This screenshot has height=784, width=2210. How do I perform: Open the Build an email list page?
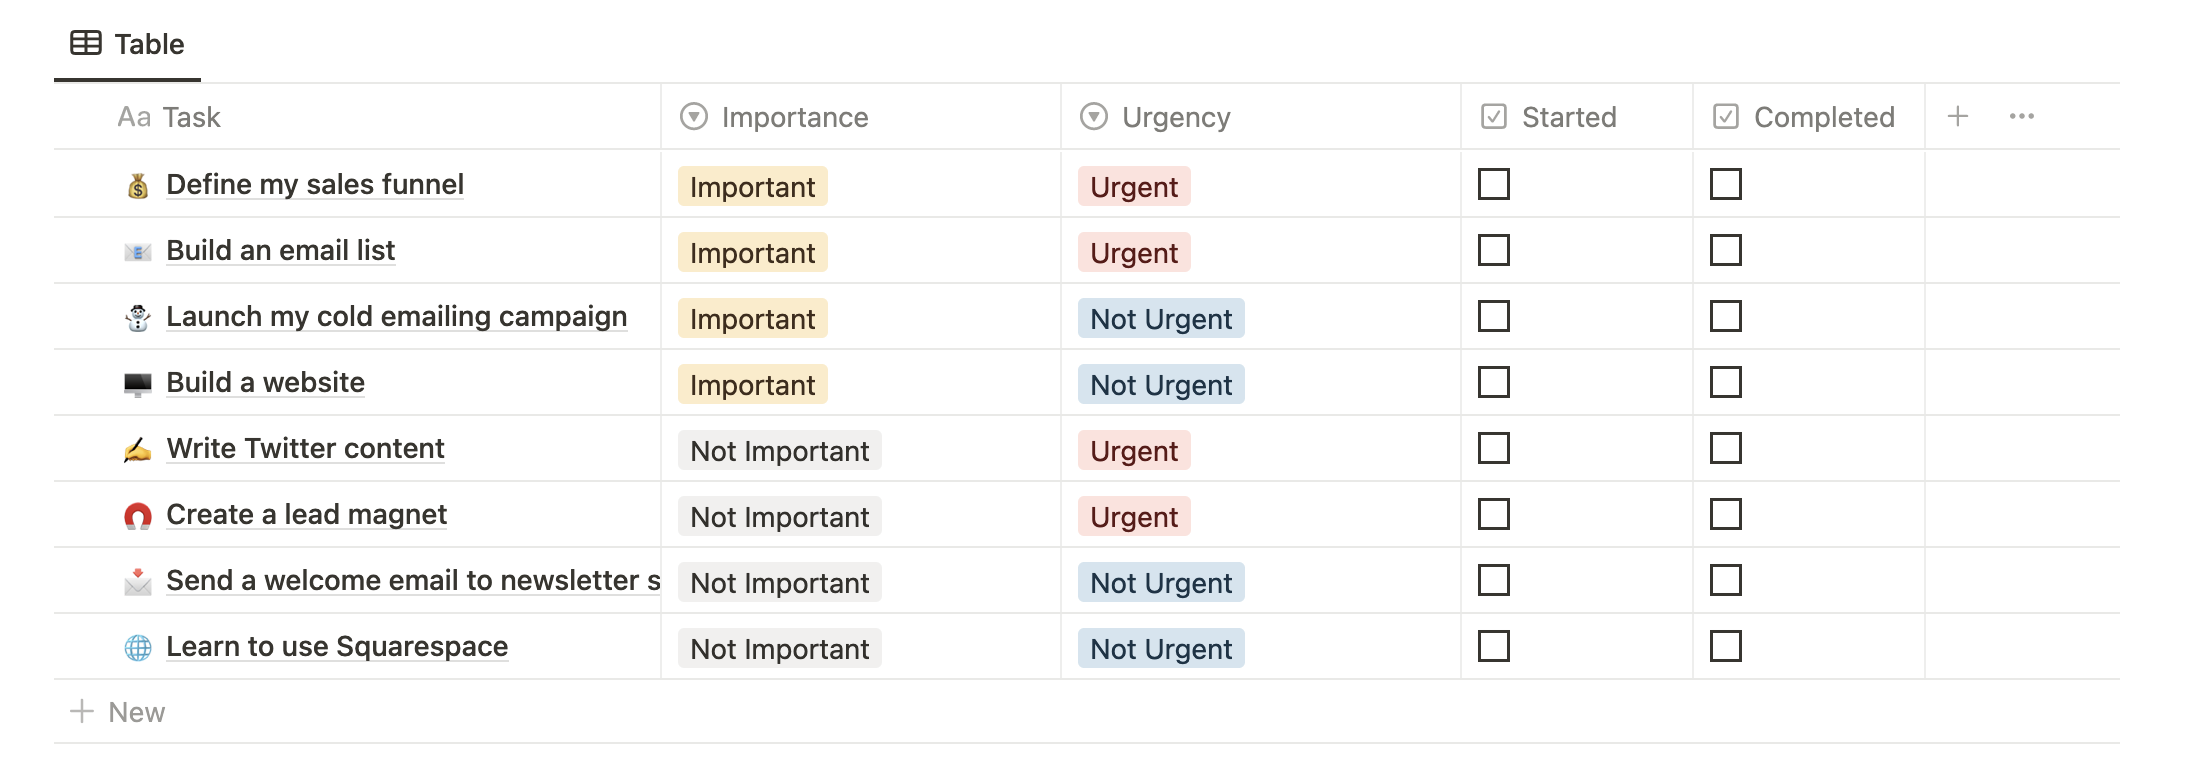click(x=280, y=250)
